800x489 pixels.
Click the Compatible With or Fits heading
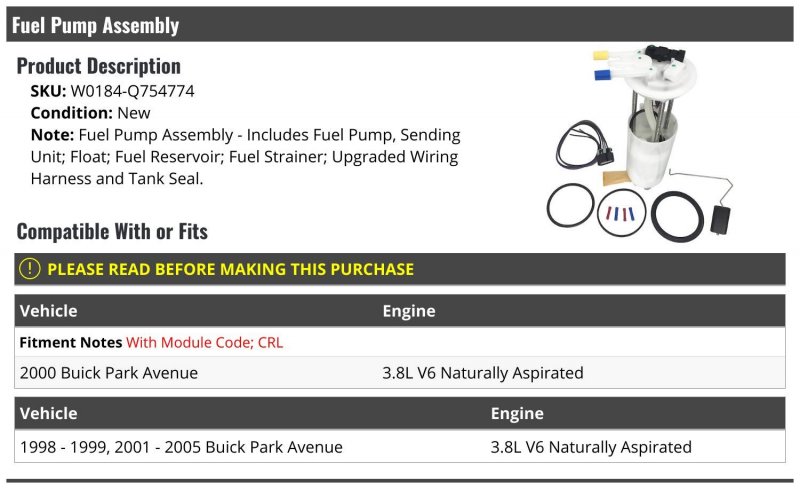(x=112, y=231)
